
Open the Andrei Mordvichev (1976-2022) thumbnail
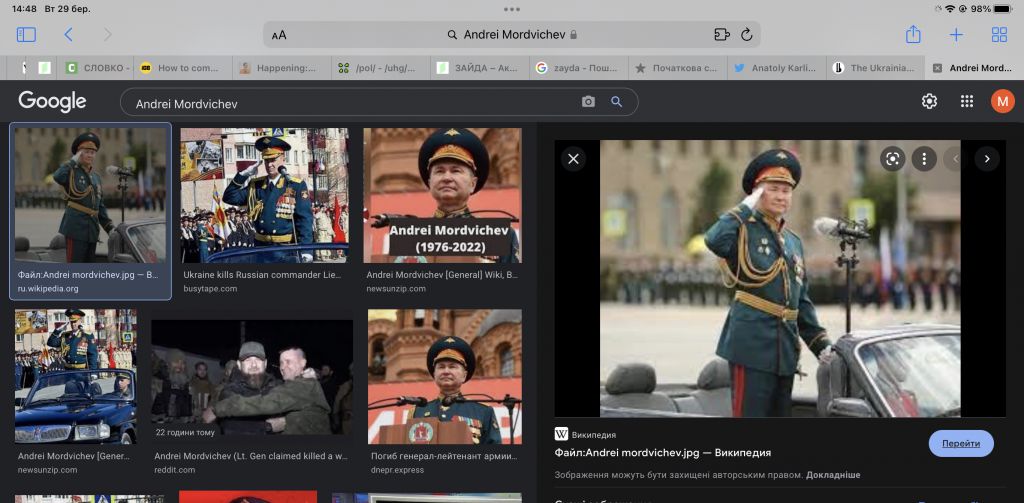point(443,195)
